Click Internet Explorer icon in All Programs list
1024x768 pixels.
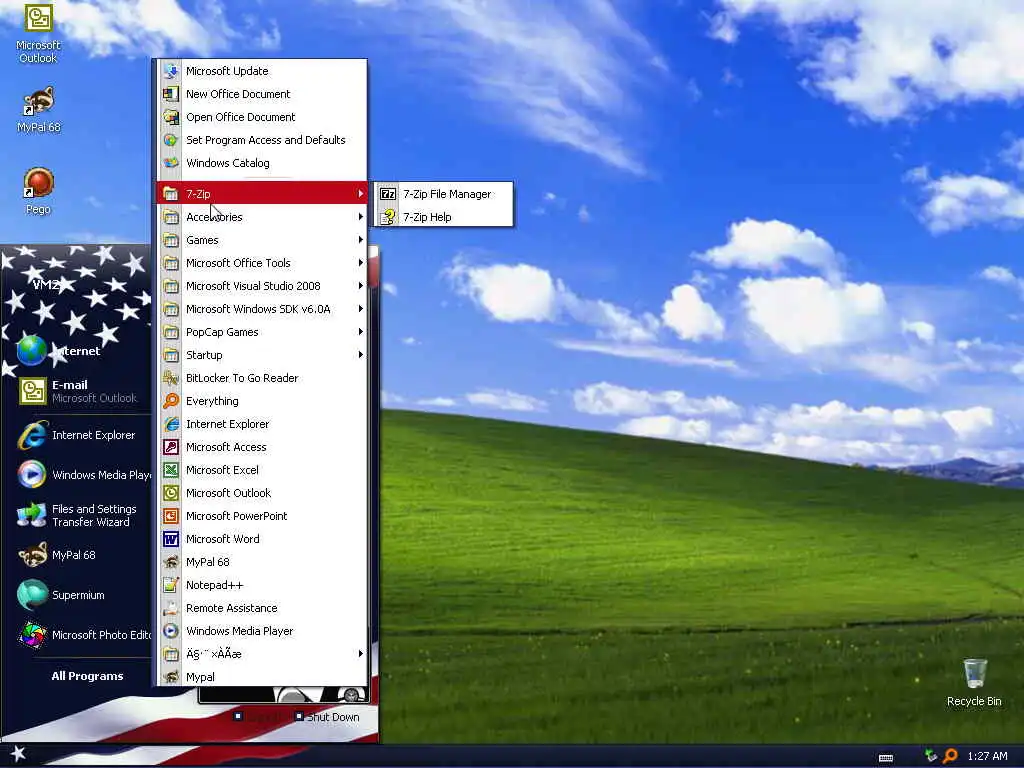pos(171,424)
